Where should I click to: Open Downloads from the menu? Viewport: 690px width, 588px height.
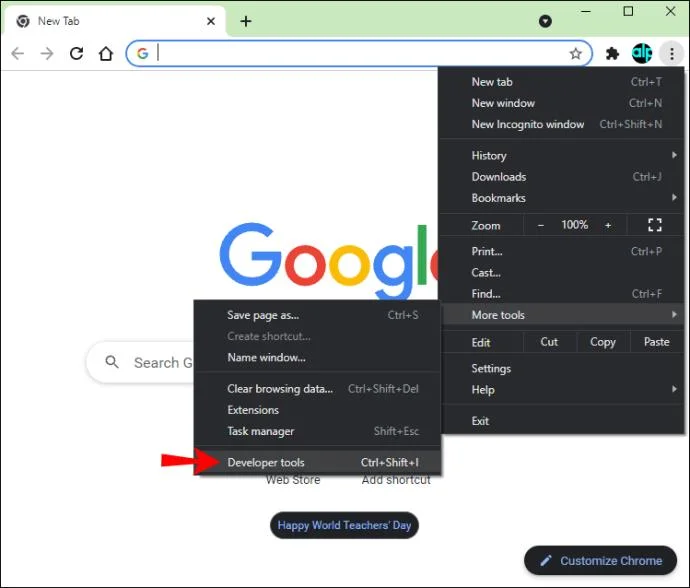click(x=562, y=176)
